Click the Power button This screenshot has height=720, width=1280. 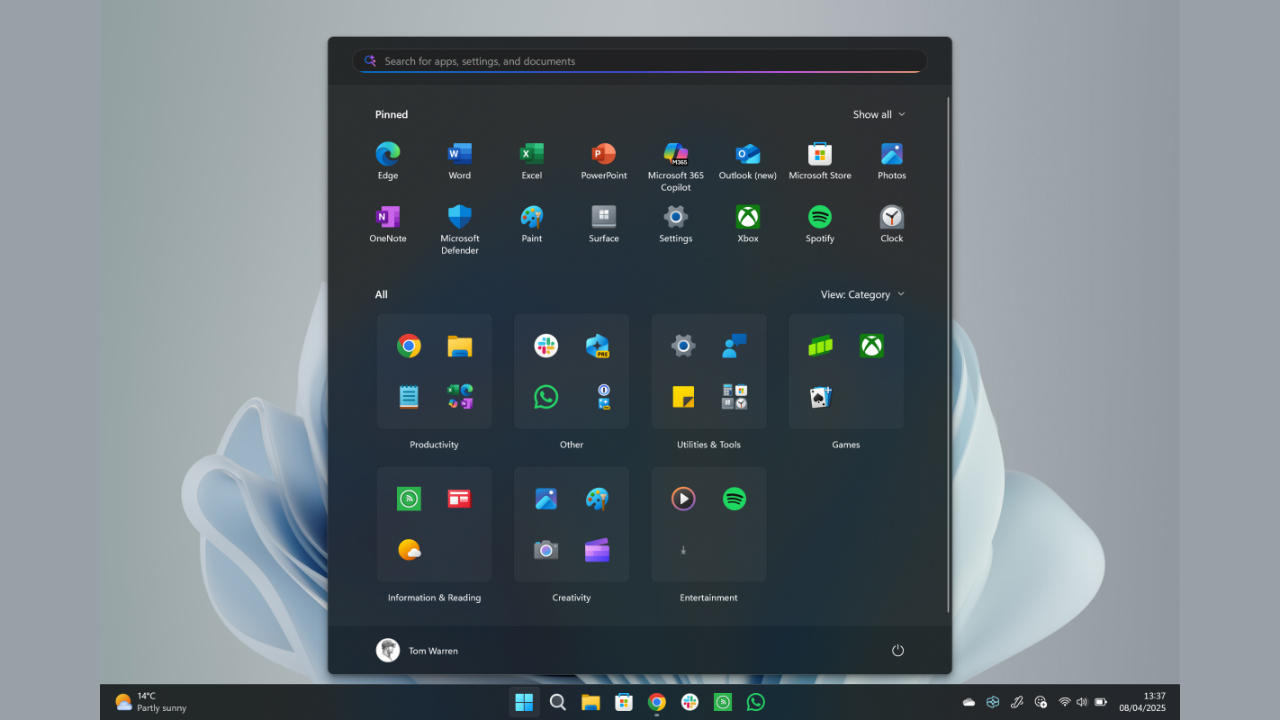[x=898, y=650]
